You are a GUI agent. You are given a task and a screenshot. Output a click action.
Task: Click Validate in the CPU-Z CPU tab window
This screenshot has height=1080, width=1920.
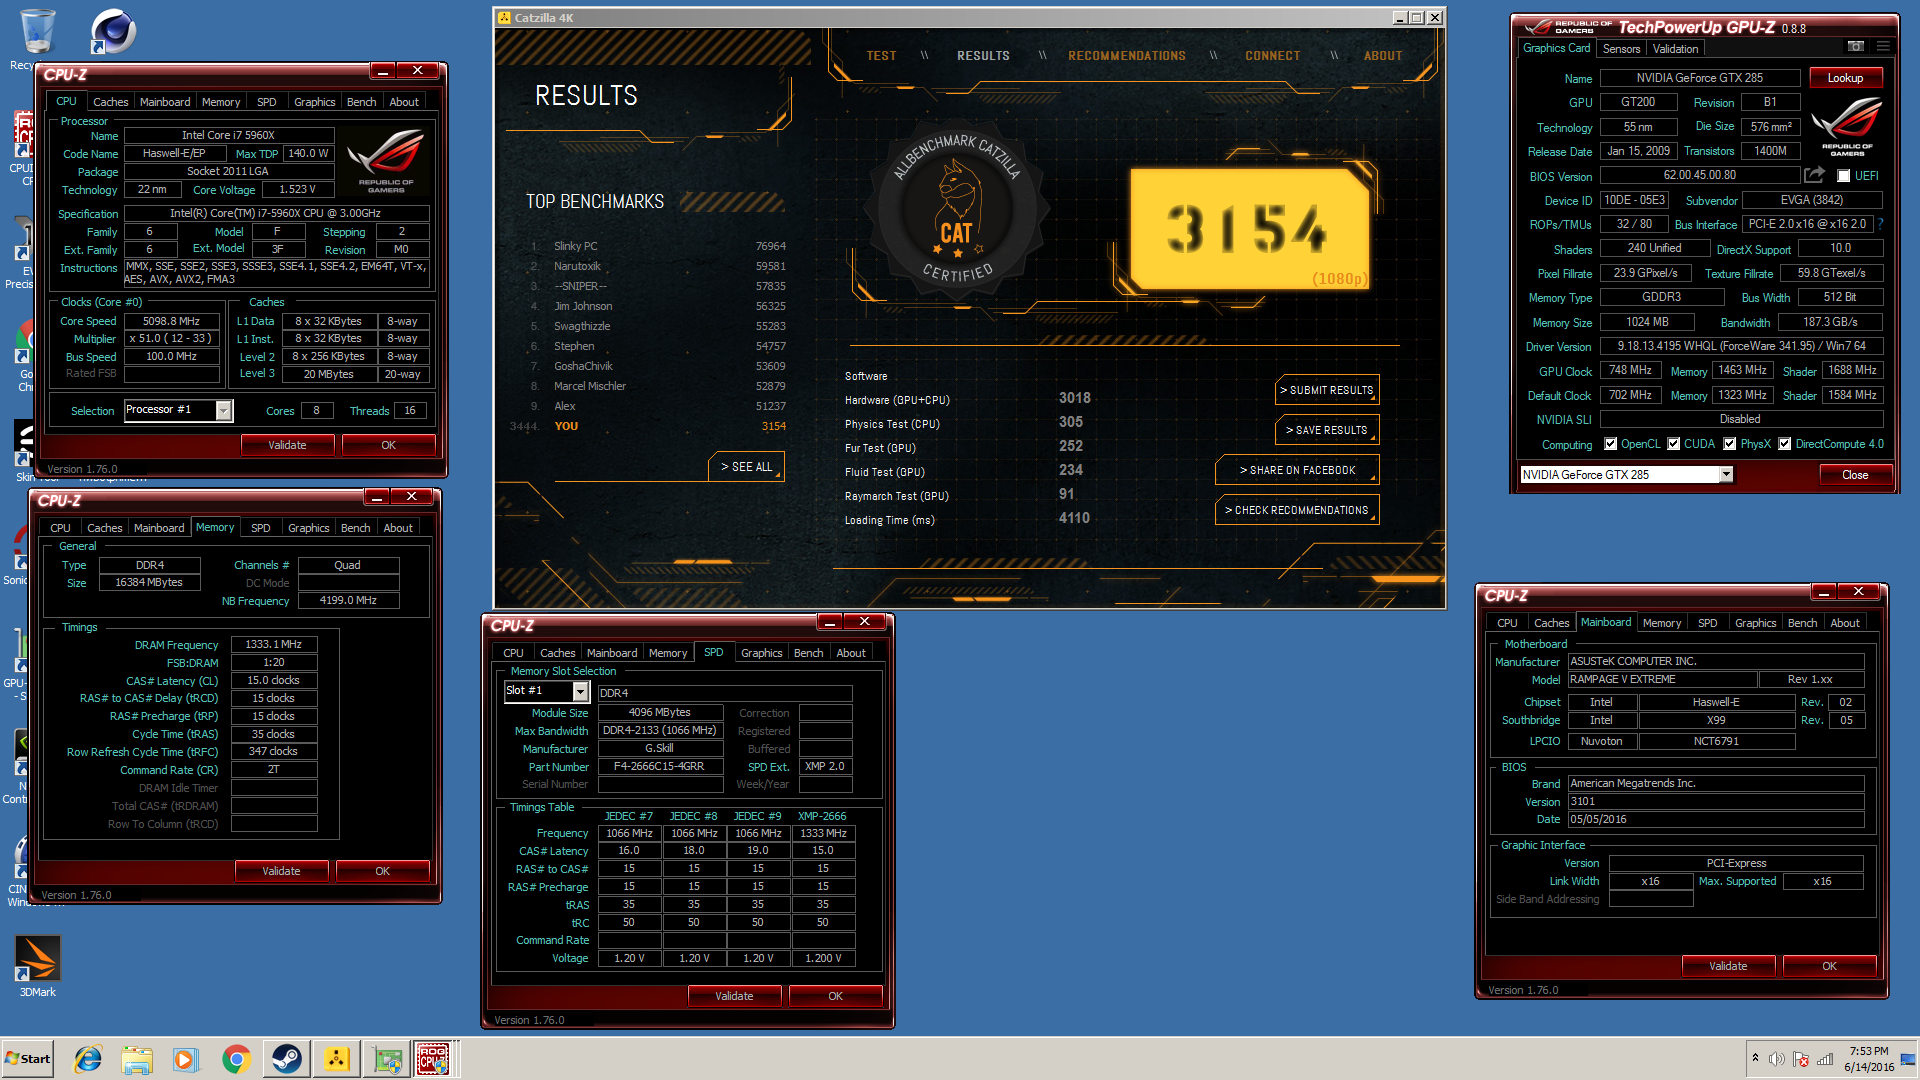[287, 445]
